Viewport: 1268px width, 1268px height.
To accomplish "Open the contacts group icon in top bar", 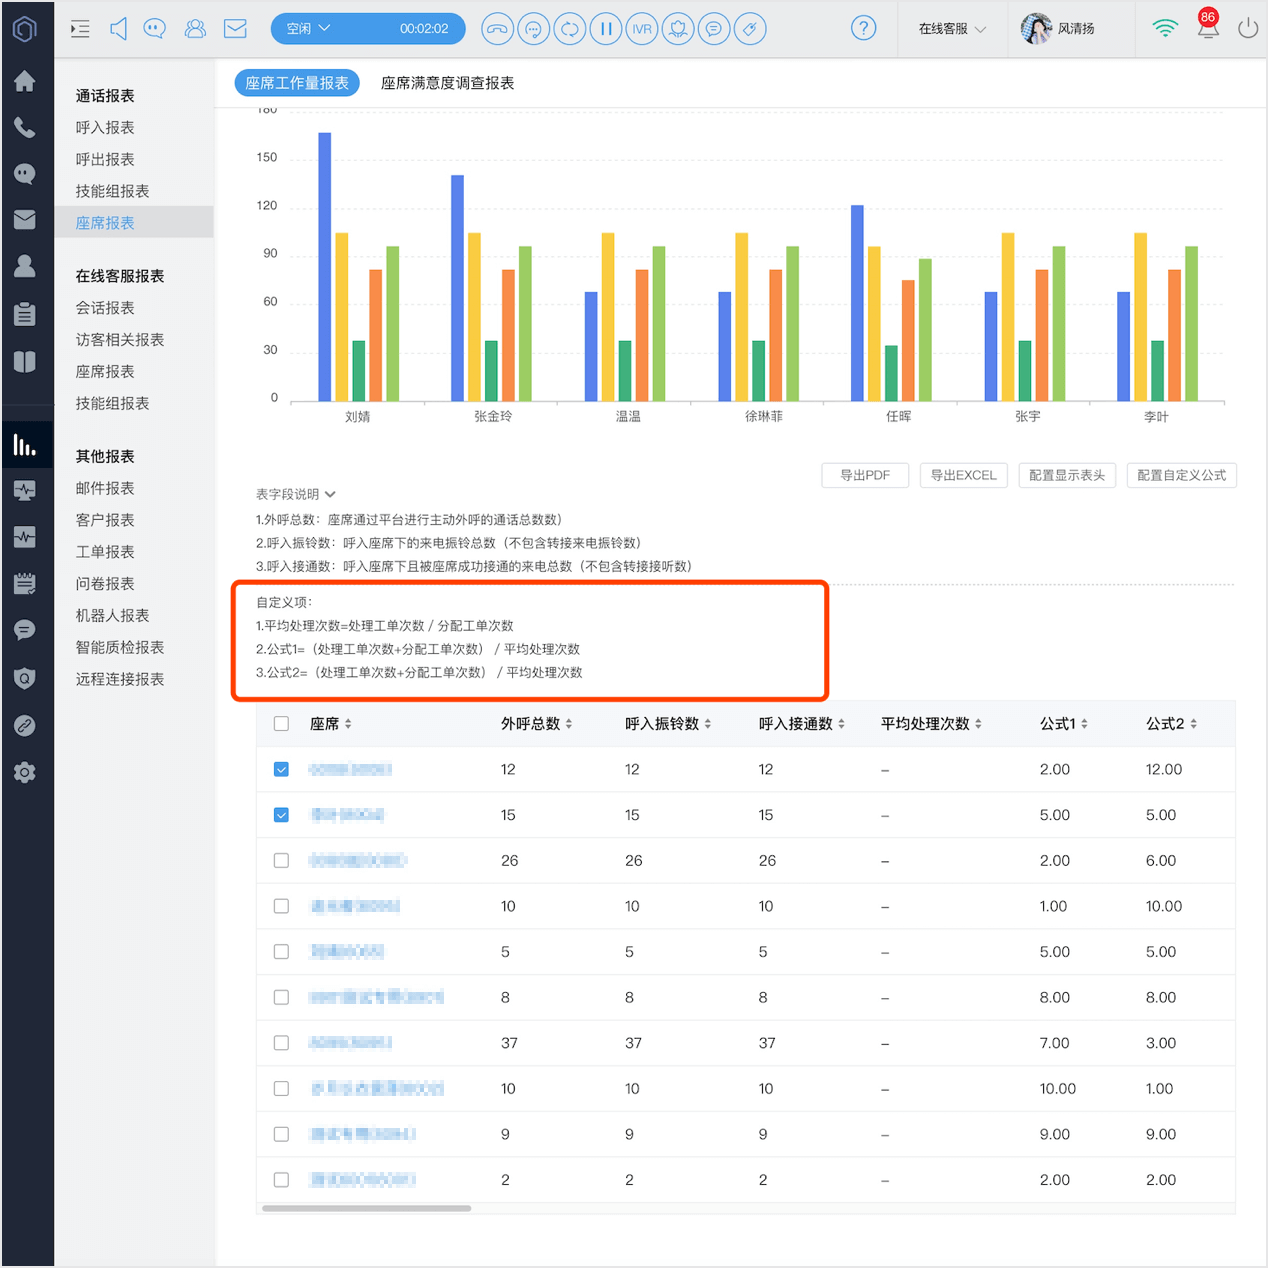I will pos(195,29).
